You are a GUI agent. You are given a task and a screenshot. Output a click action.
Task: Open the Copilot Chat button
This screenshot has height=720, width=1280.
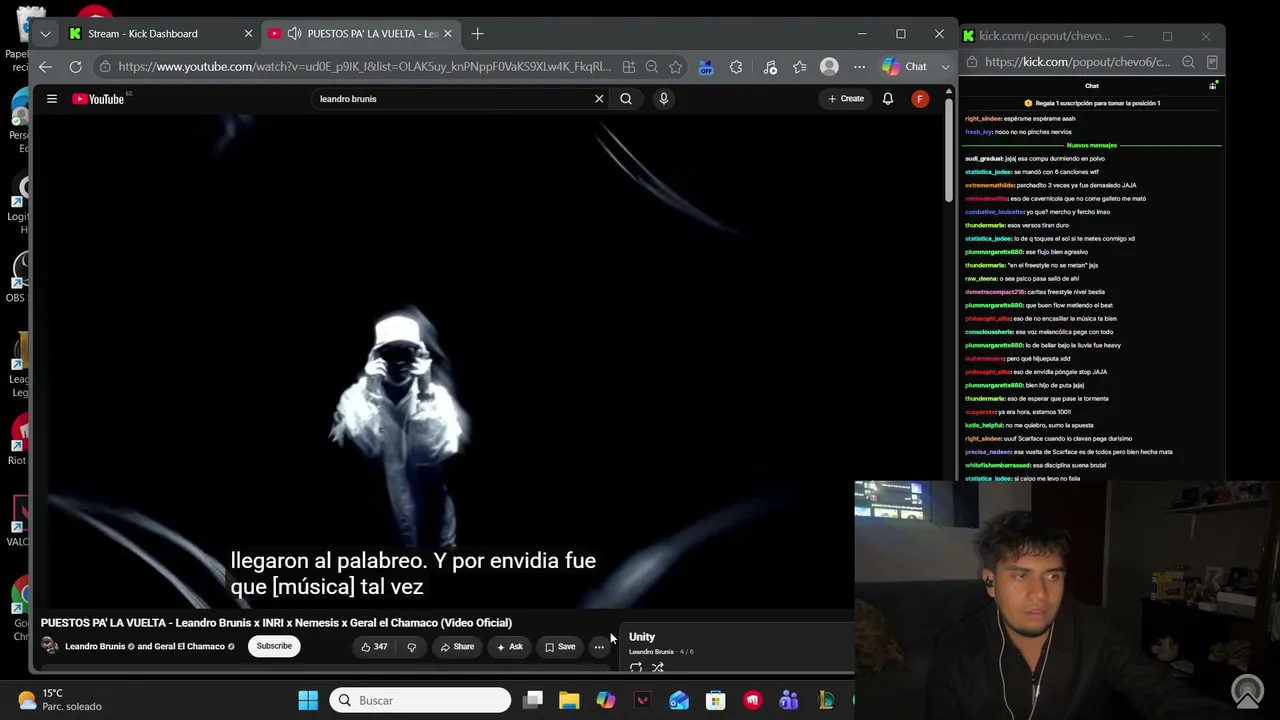(x=905, y=67)
